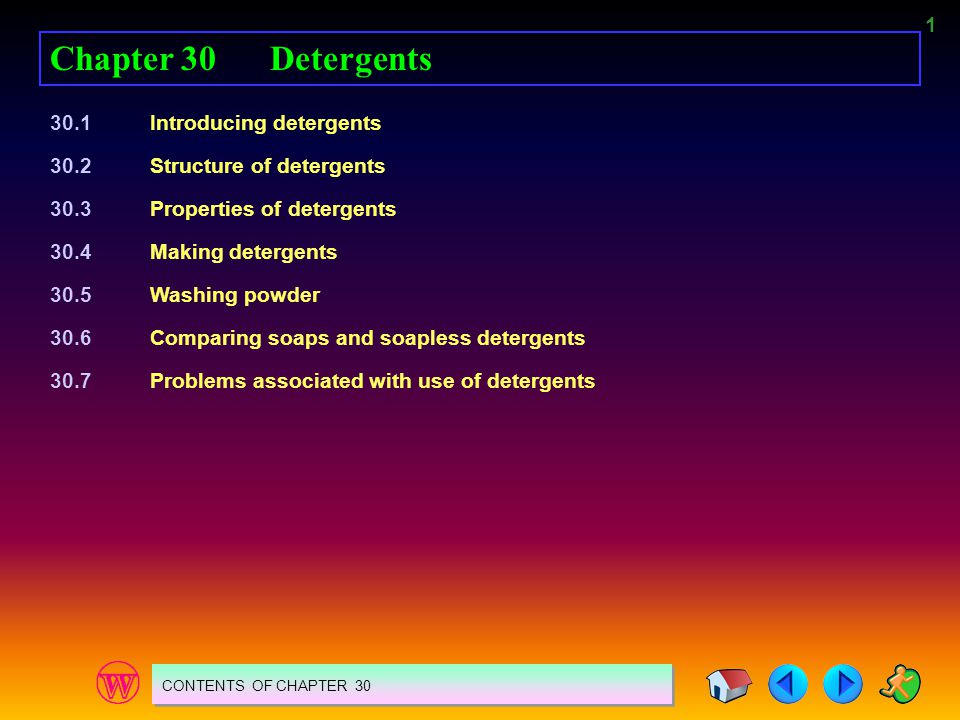Click section number 30.5
Viewport: 960px width, 720px height.
point(70,294)
